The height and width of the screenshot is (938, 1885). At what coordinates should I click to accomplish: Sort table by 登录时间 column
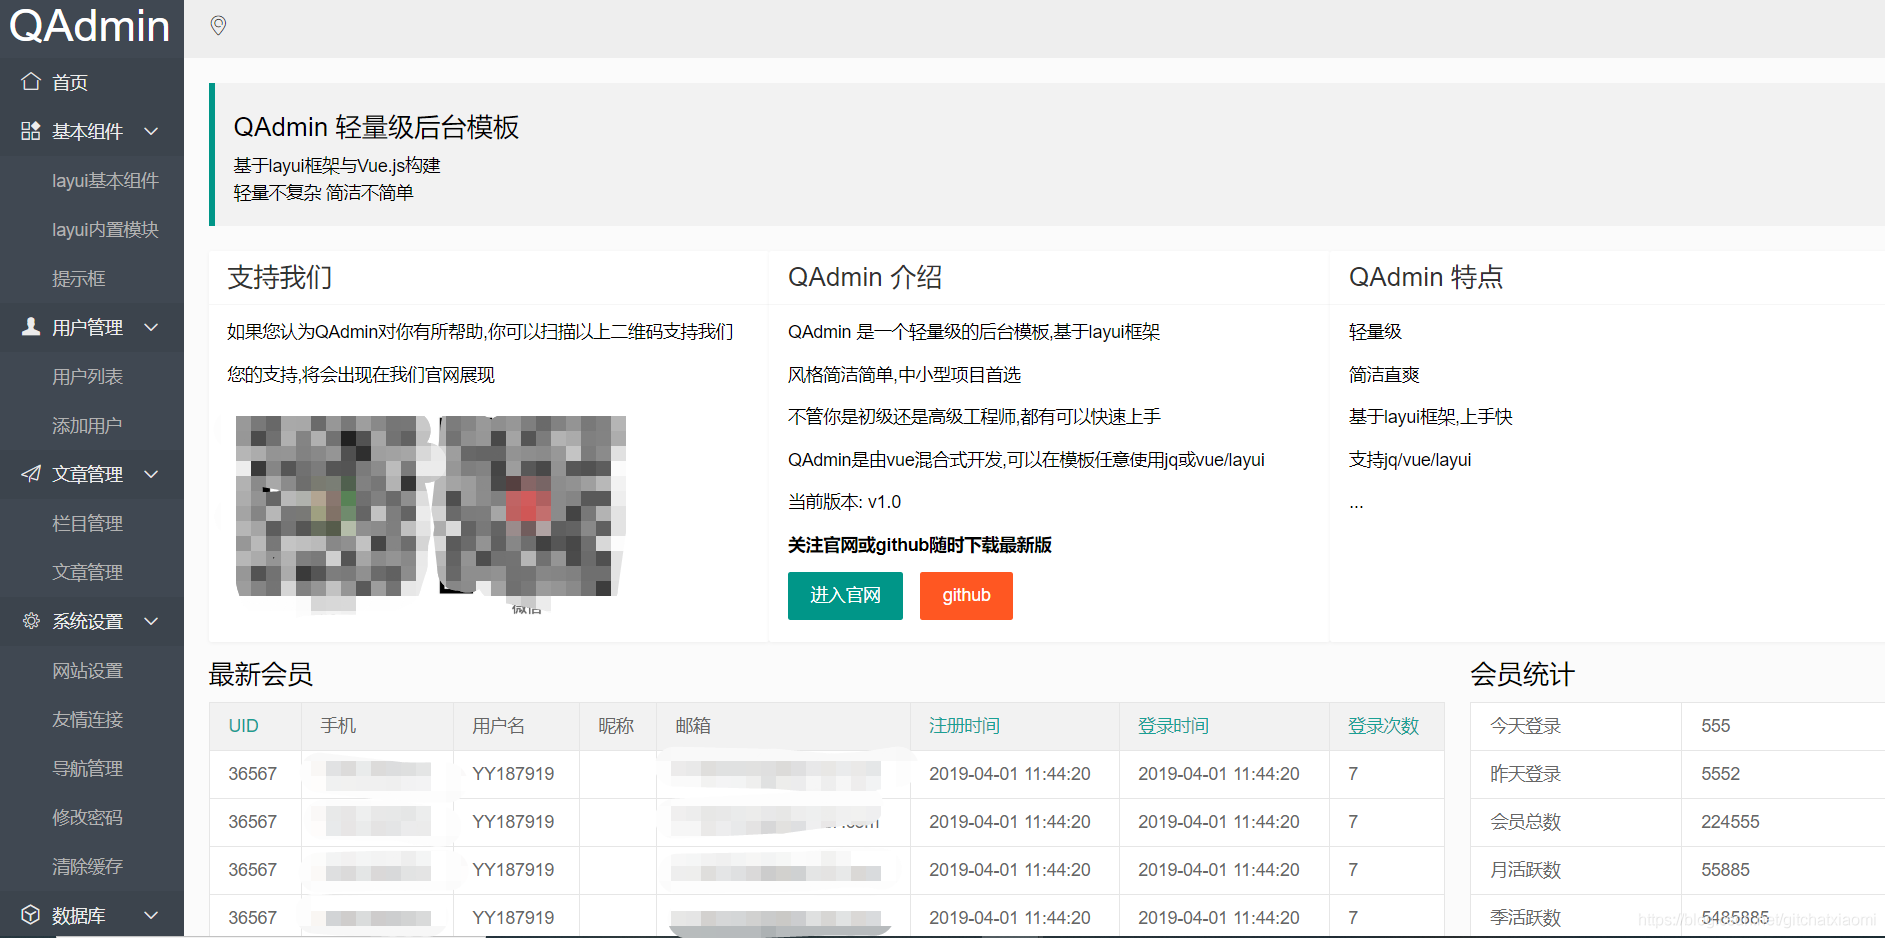point(1173,726)
